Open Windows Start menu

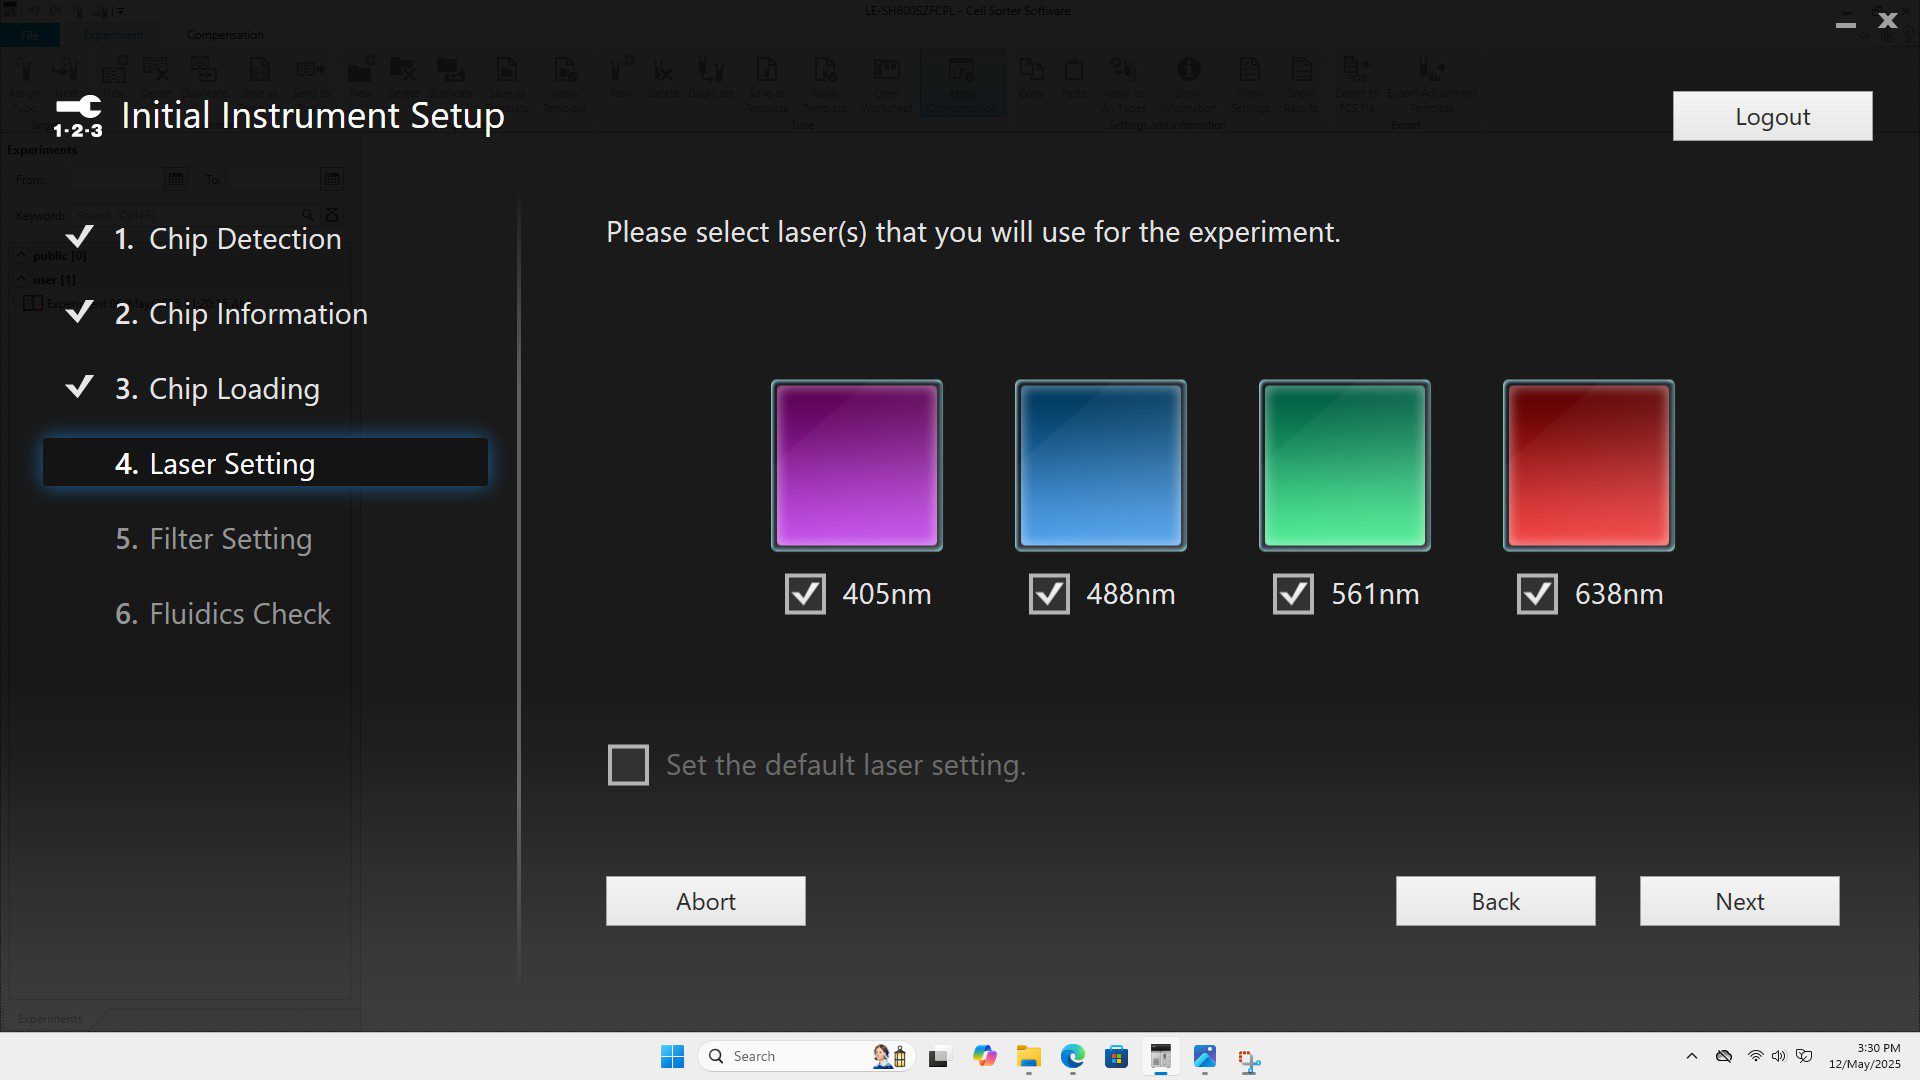(672, 1056)
